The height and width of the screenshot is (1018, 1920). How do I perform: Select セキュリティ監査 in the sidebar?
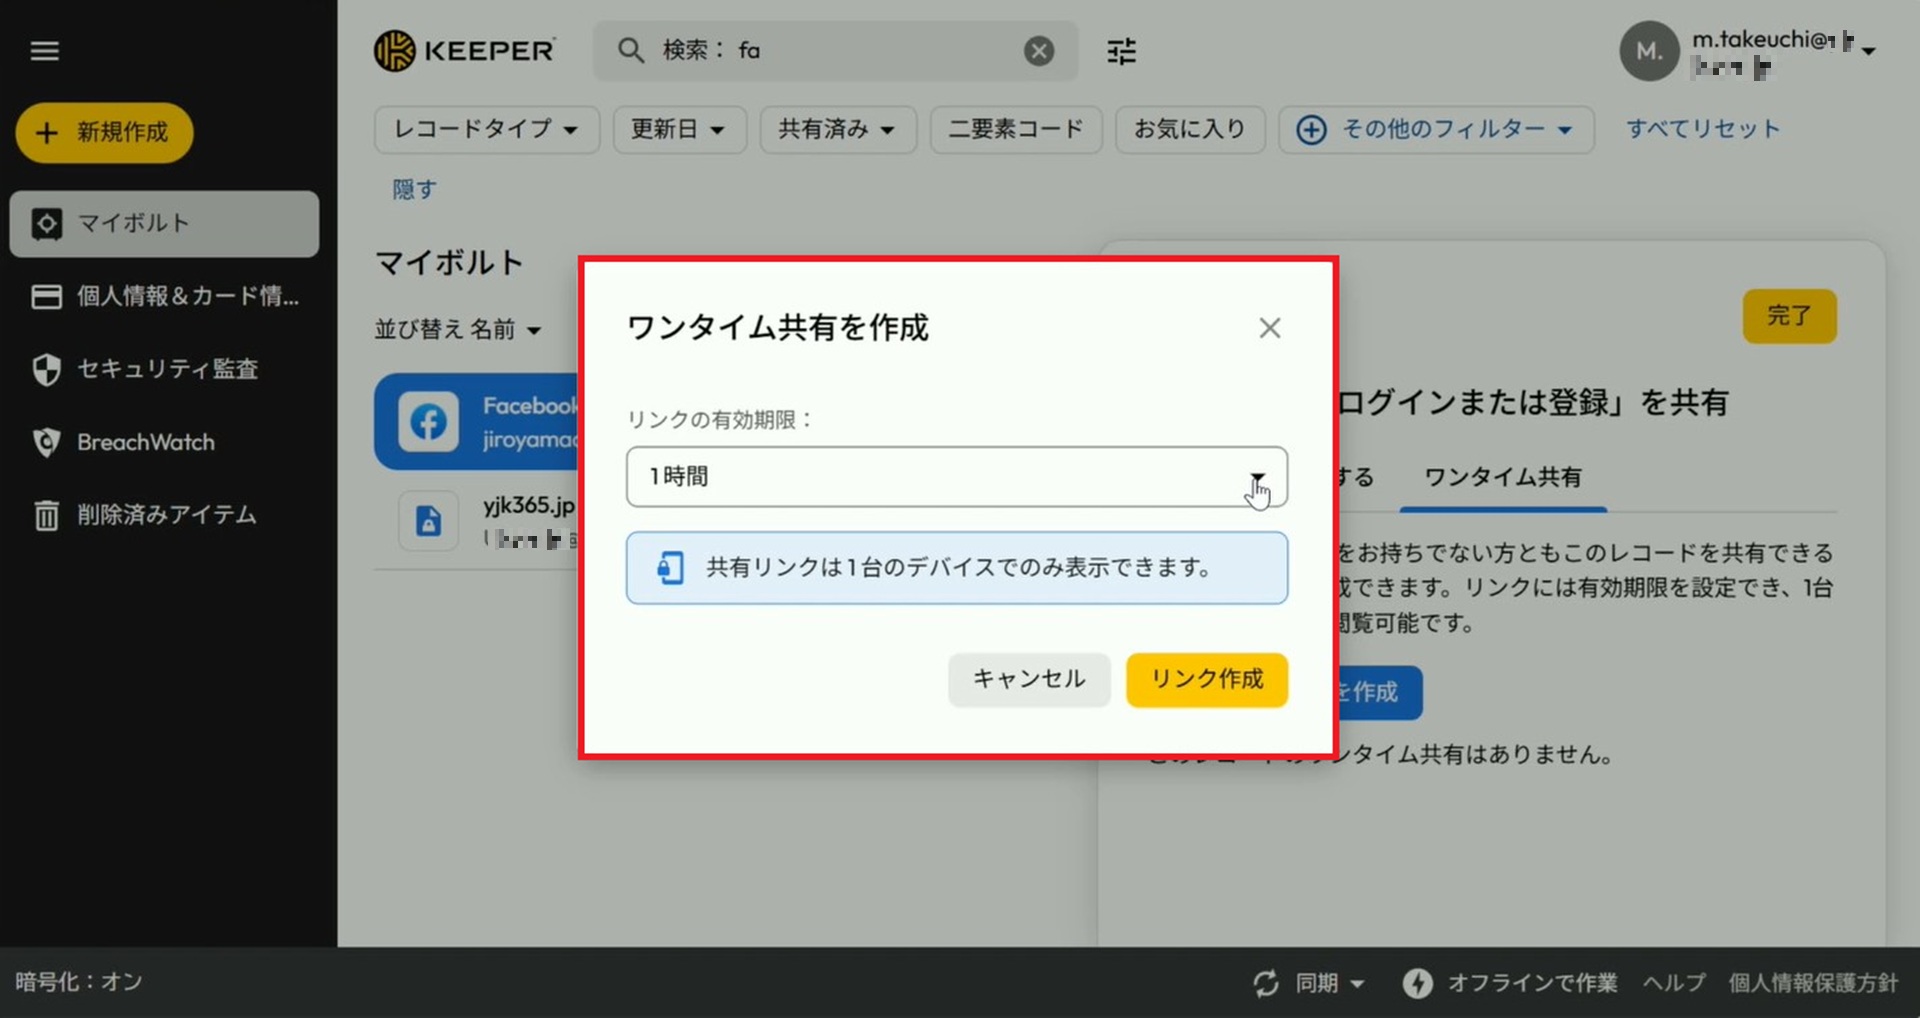click(167, 369)
